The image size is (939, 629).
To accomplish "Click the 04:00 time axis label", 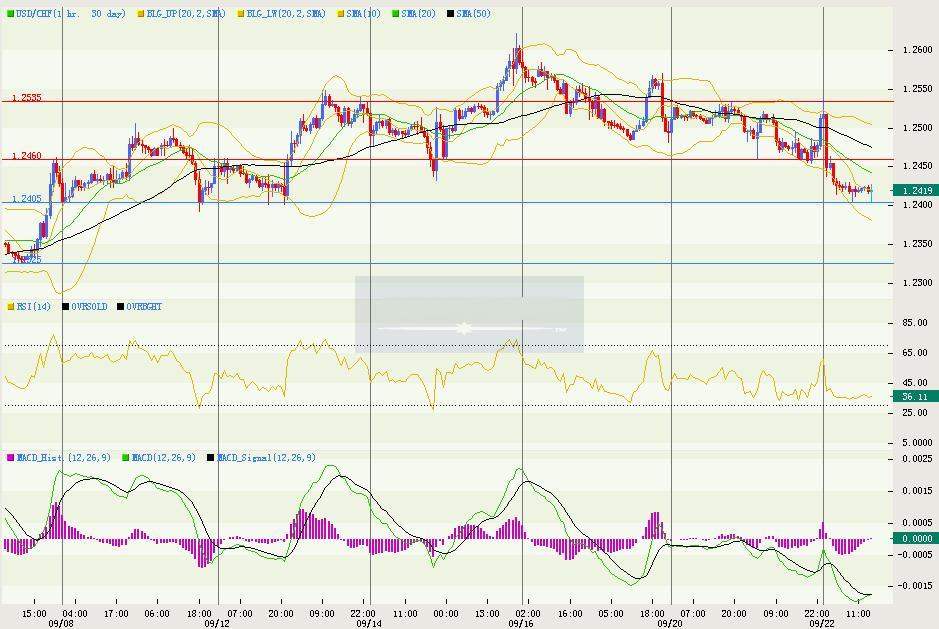I will [x=75, y=613].
